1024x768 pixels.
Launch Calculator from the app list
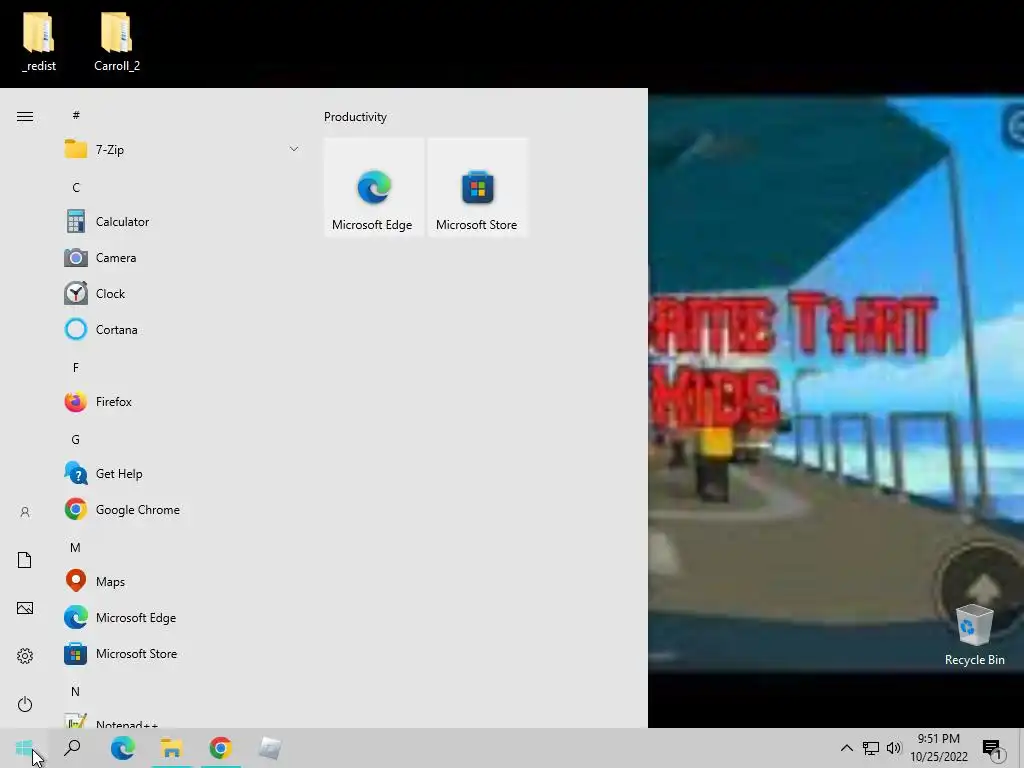coord(182,221)
